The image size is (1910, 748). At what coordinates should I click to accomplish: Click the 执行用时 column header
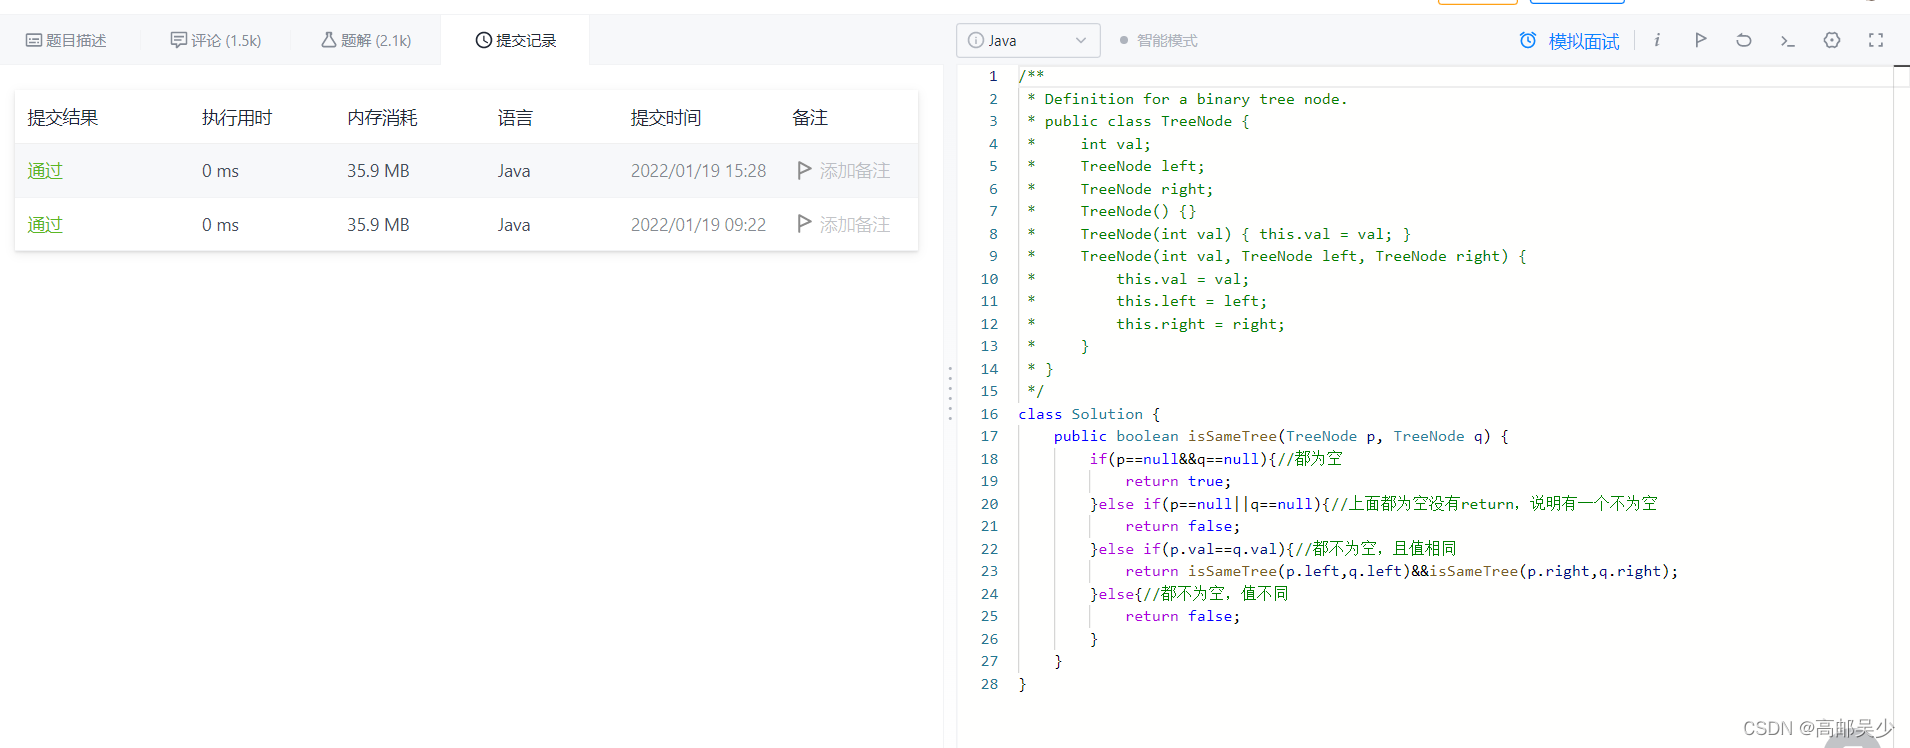[x=237, y=118]
